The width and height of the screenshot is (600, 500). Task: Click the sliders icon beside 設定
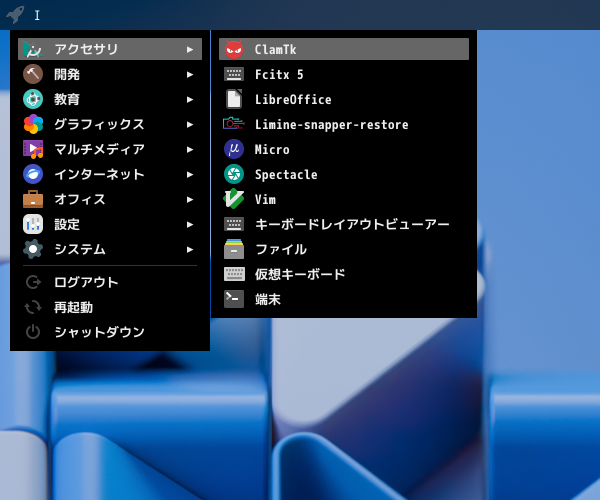(x=33, y=224)
